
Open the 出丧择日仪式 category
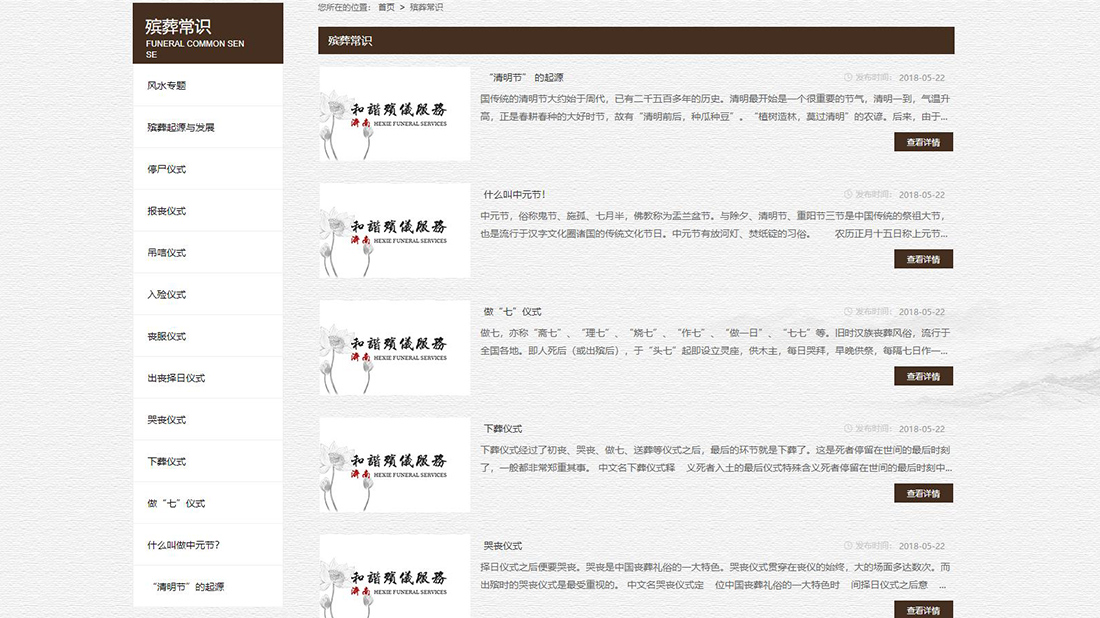(x=176, y=378)
